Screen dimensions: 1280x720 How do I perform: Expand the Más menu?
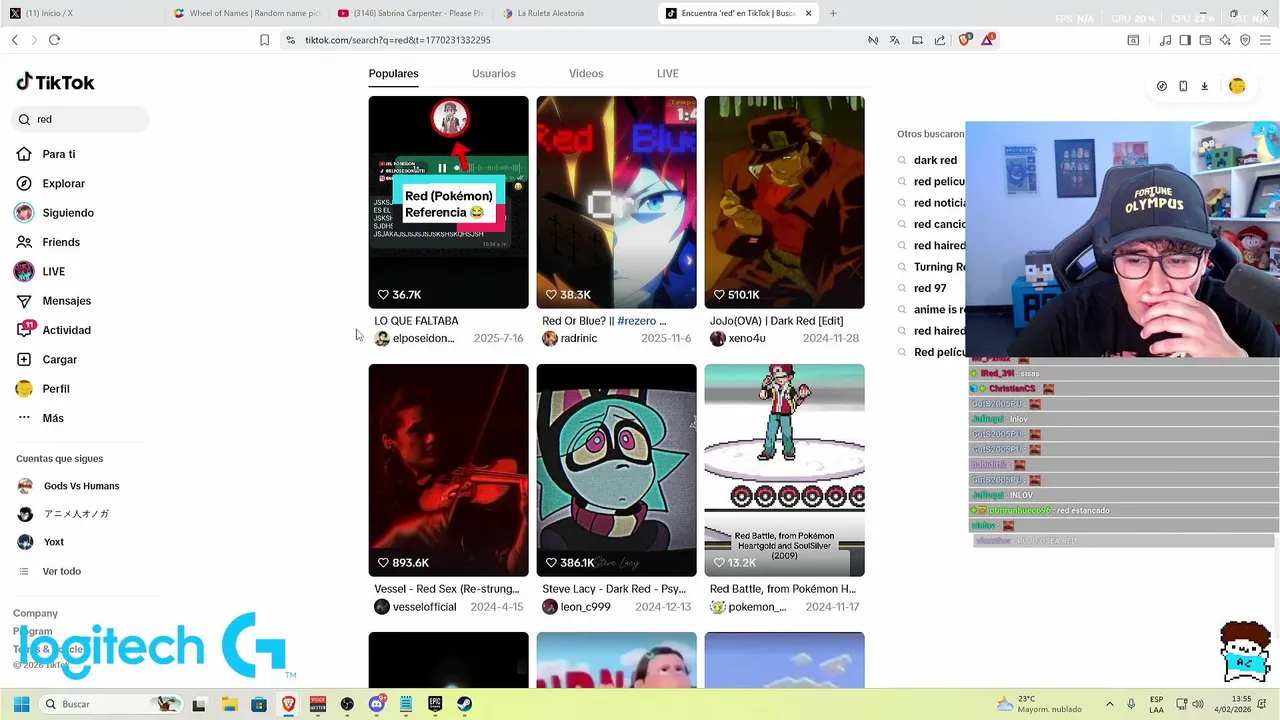(x=40, y=418)
